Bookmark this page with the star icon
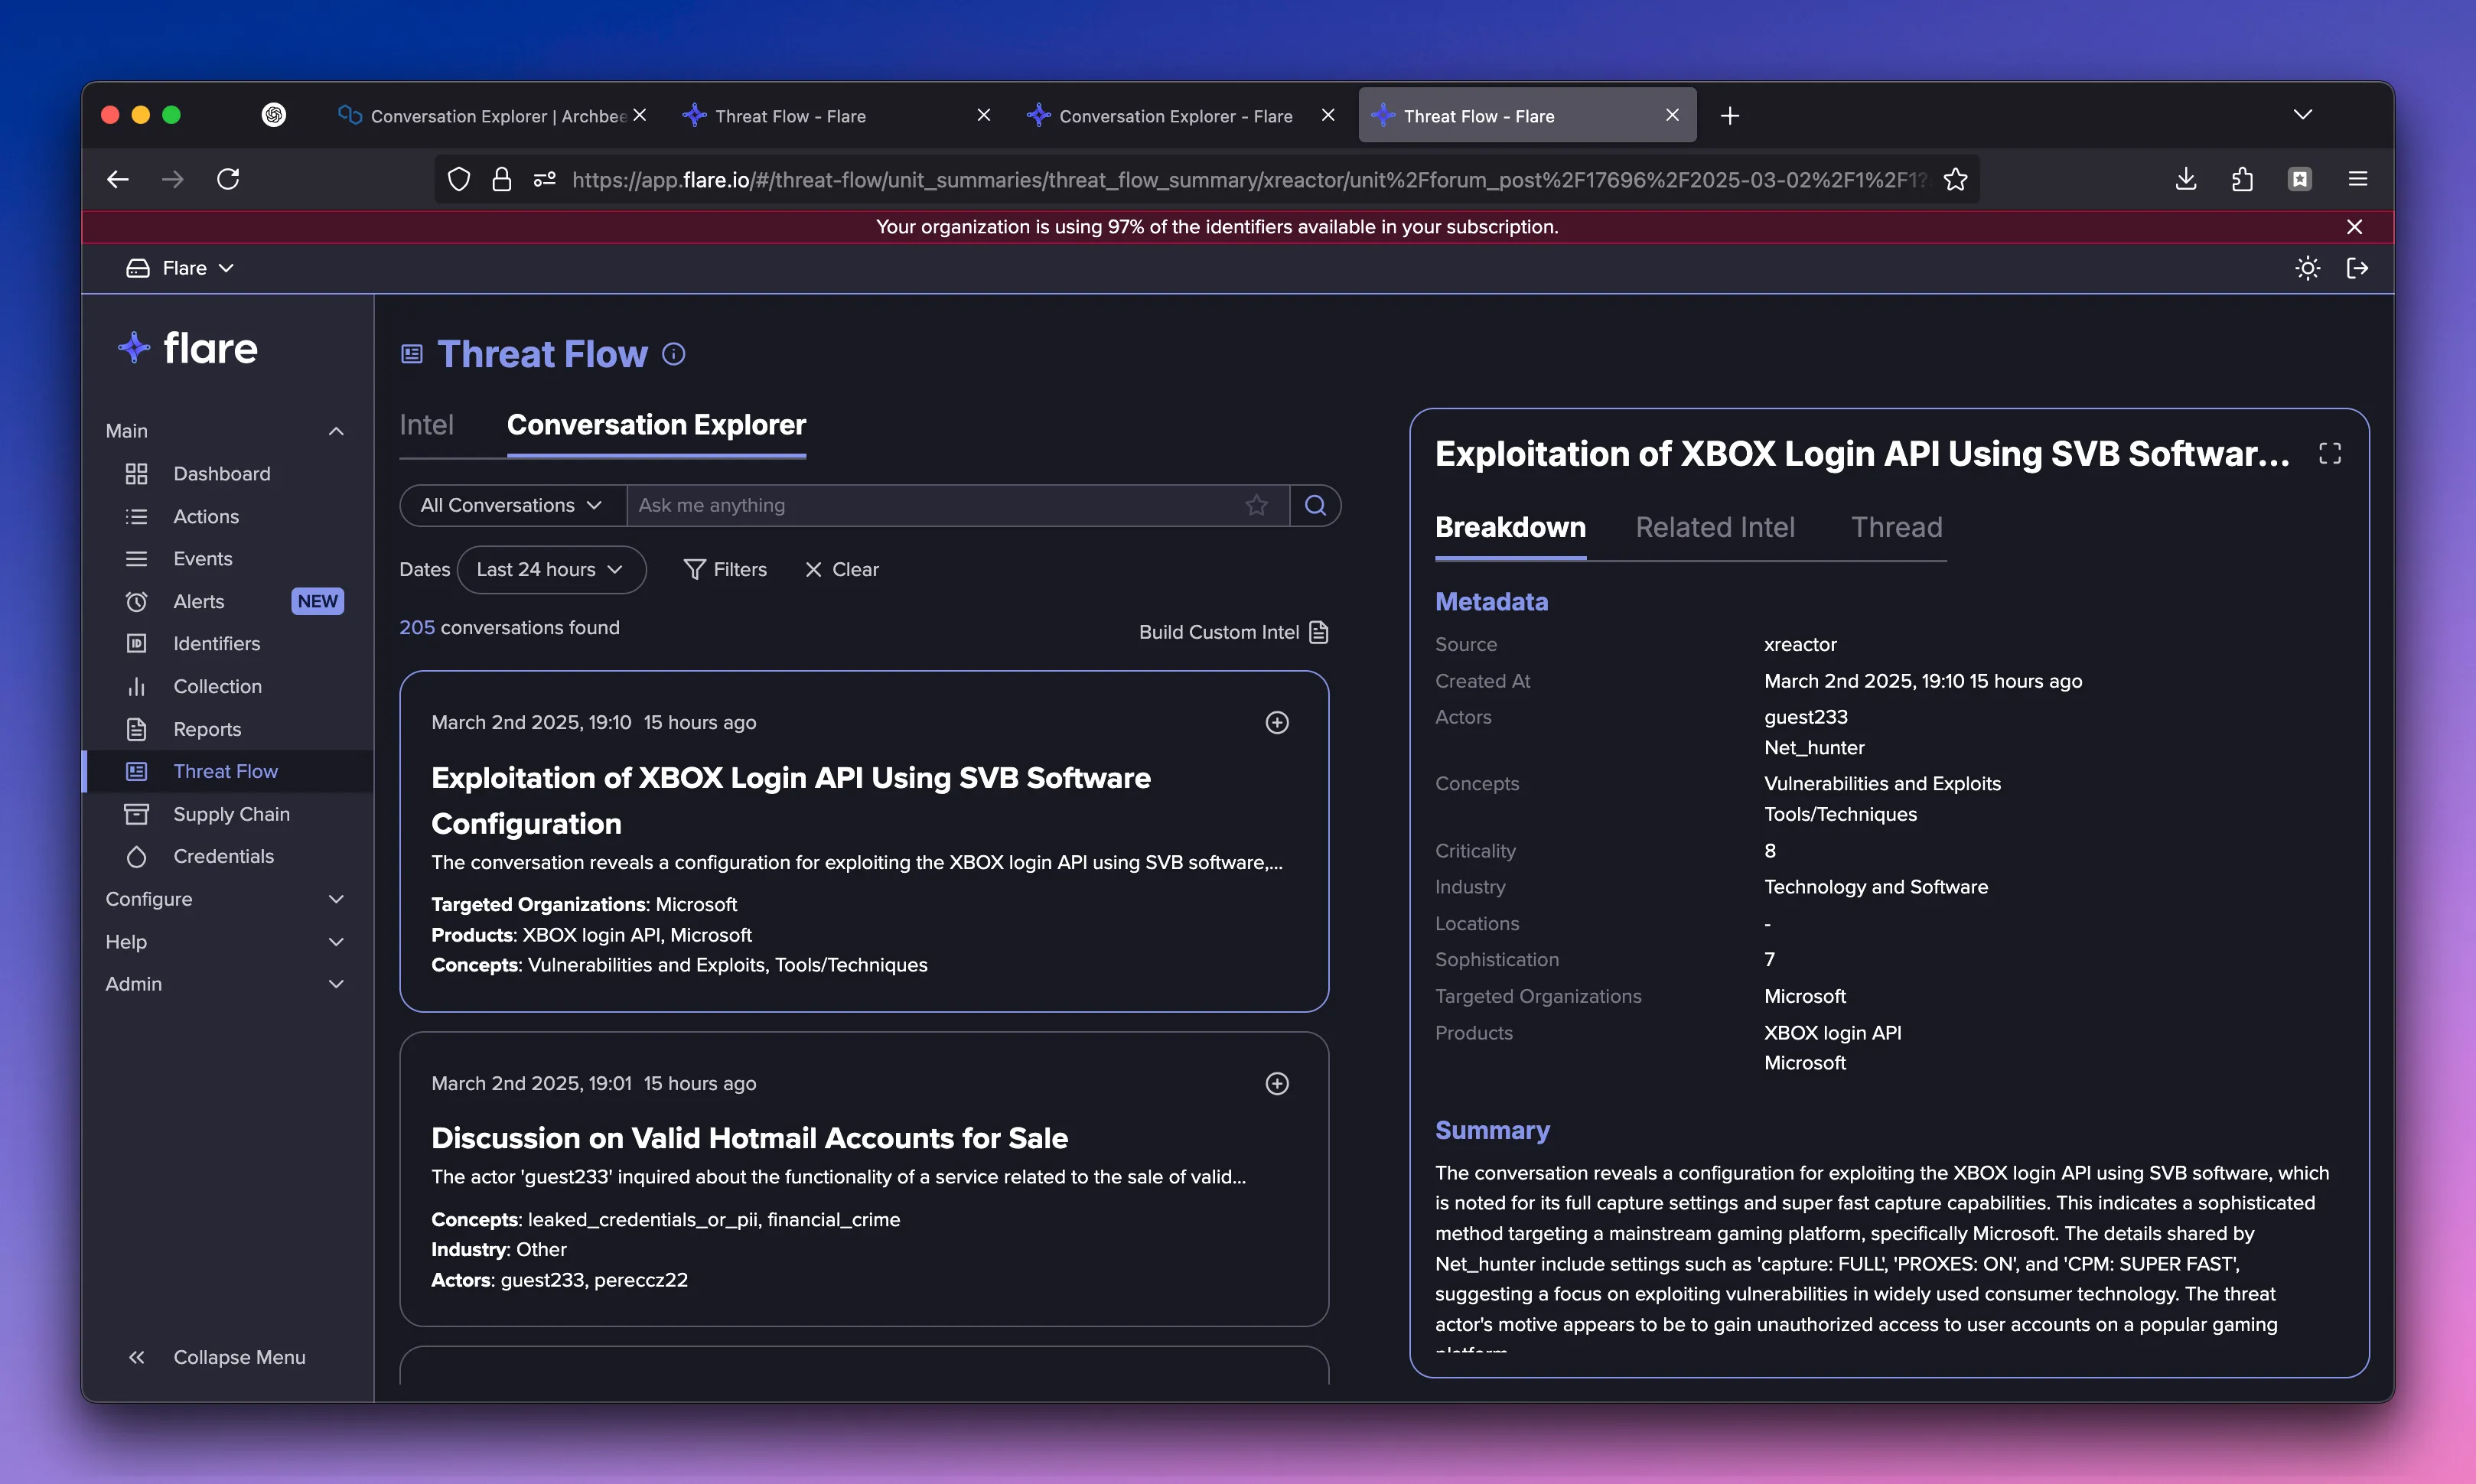This screenshot has width=2476, height=1484. (1955, 179)
